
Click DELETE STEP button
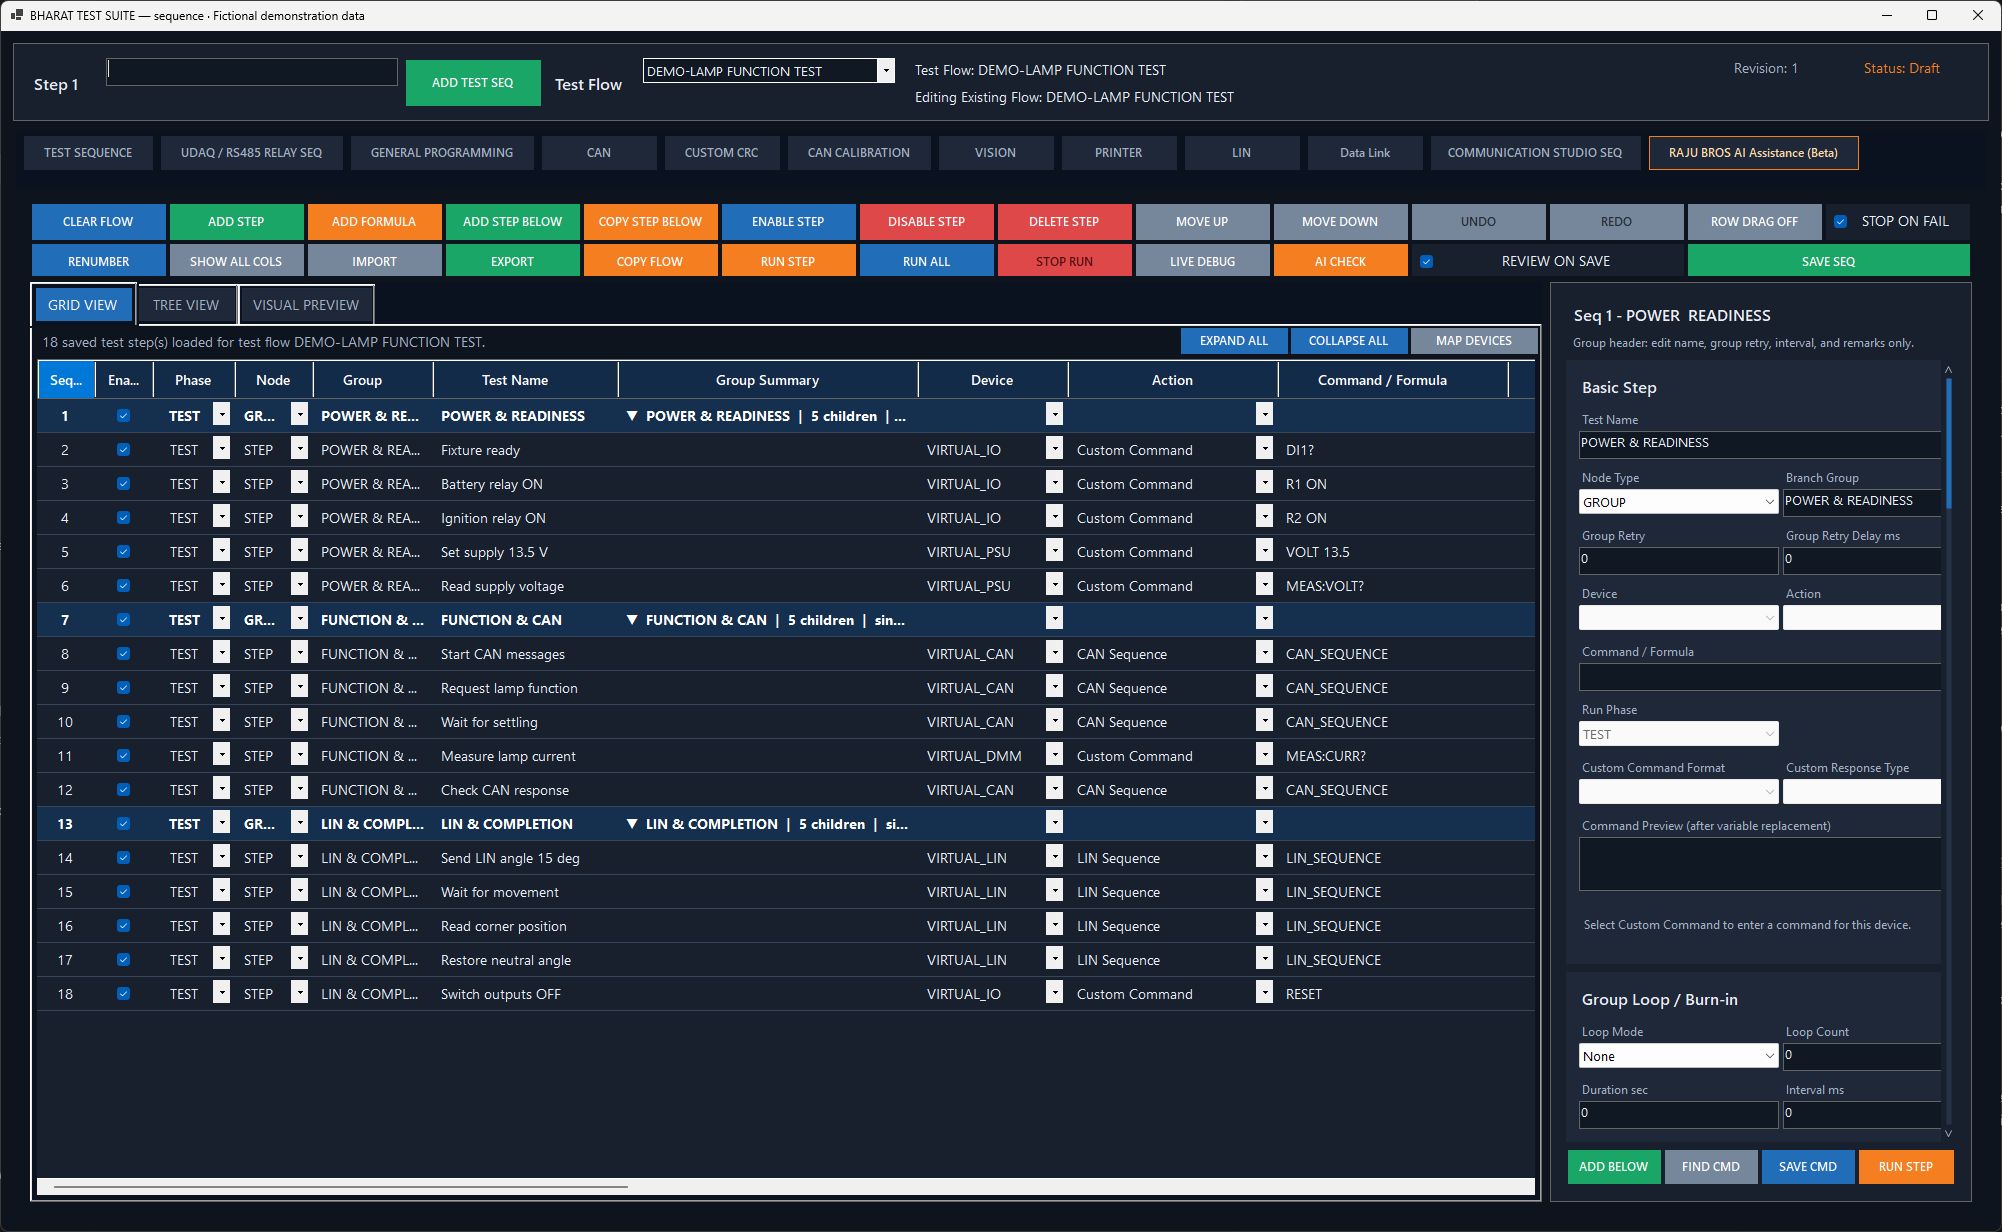(x=1064, y=222)
